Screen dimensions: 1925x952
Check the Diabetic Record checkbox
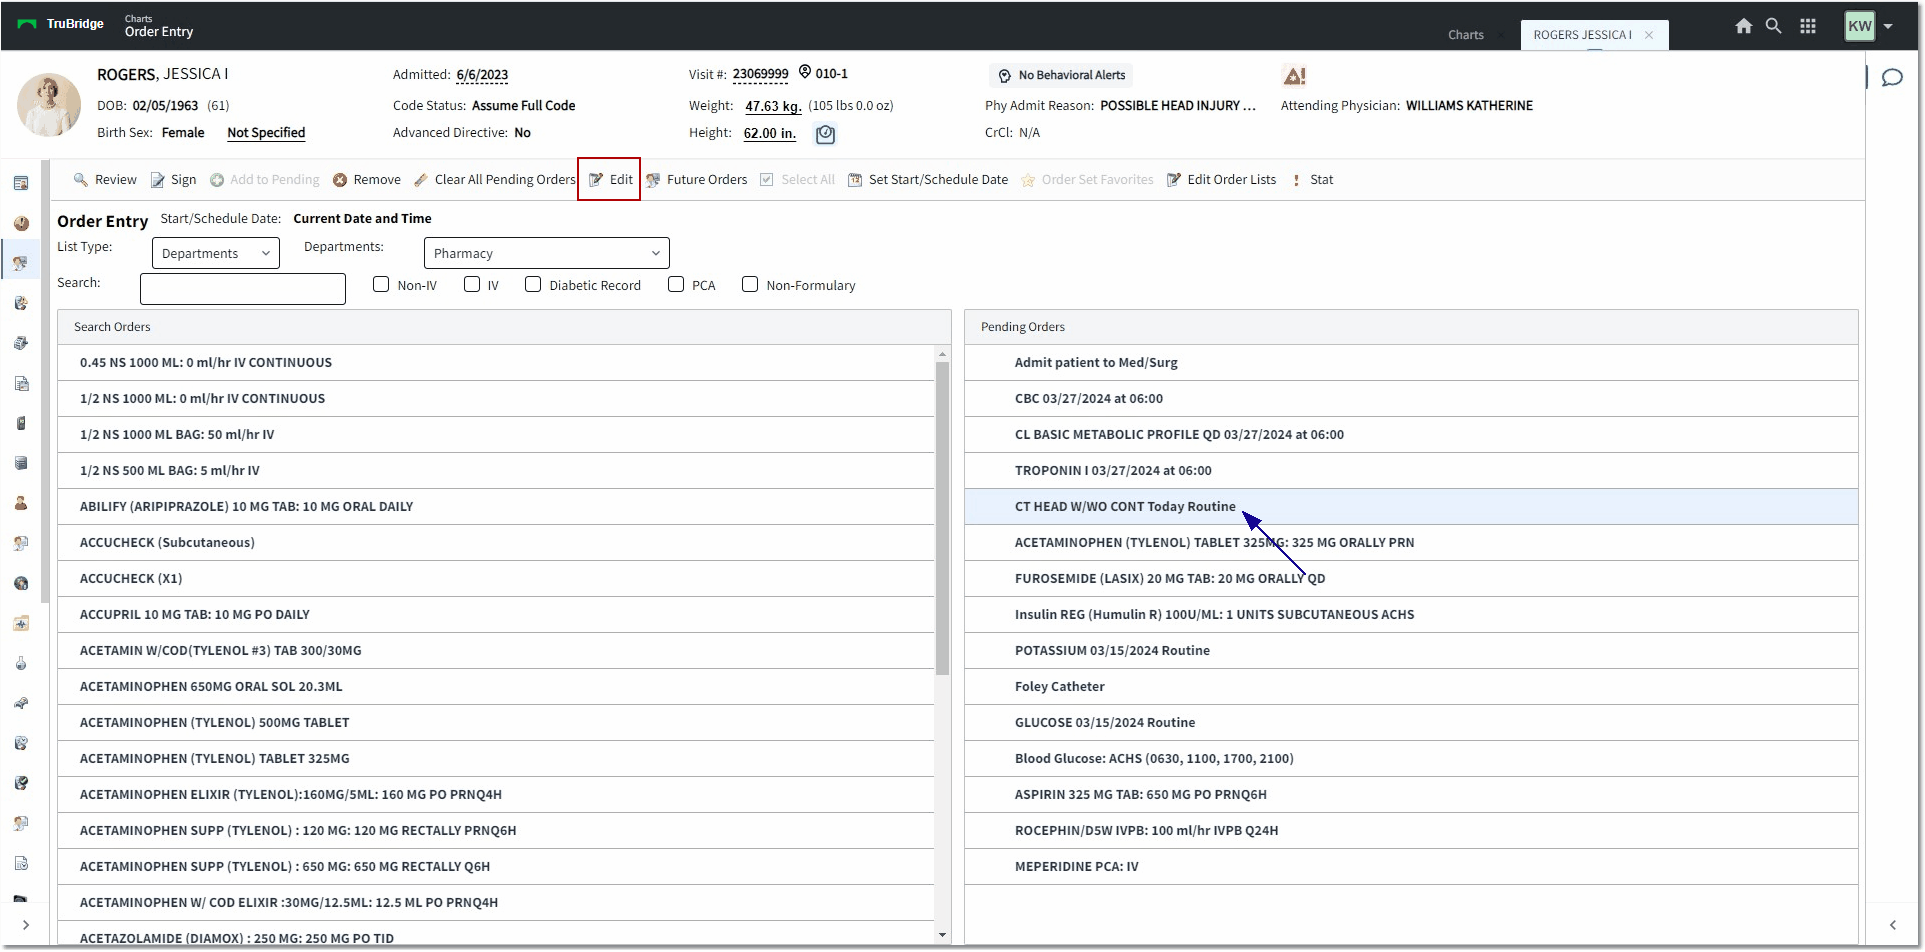click(533, 285)
